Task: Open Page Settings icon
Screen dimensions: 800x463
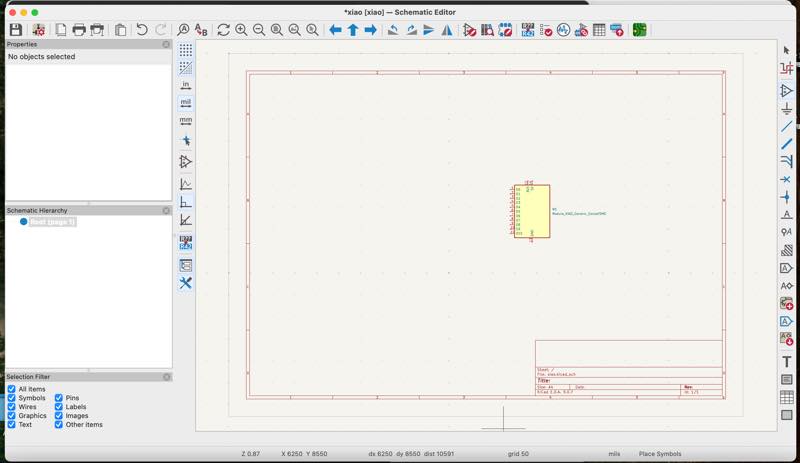Action: 61,30
